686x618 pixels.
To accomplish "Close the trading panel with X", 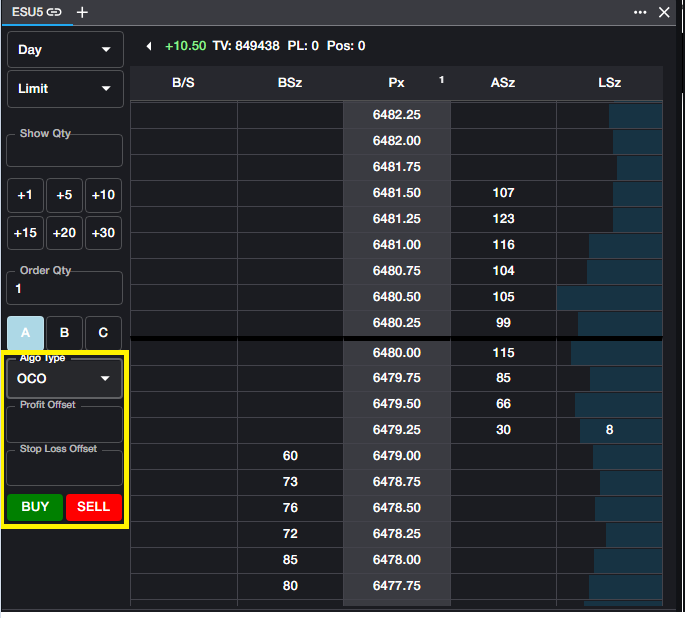I will (x=664, y=12).
